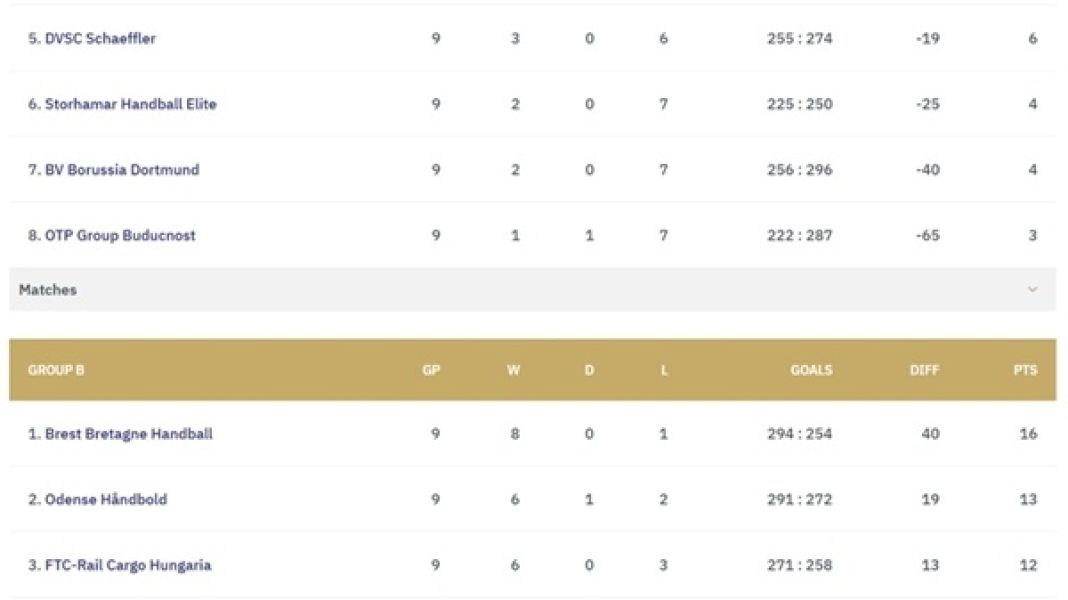Click the GOALS column header
Viewport: 1068px width, 600px height.
811,370
